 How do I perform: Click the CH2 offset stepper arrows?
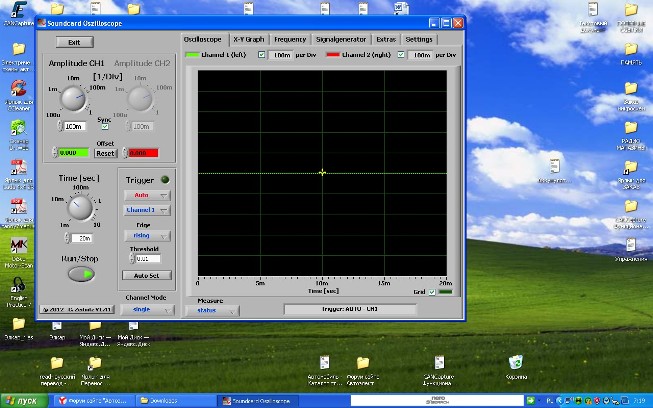[x=125, y=153]
